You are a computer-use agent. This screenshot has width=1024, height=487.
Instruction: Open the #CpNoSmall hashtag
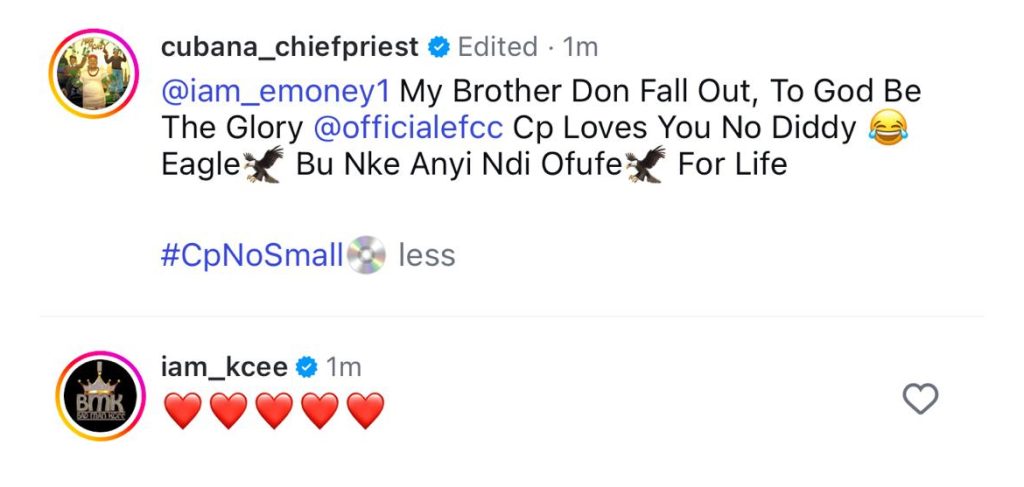pos(252,256)
